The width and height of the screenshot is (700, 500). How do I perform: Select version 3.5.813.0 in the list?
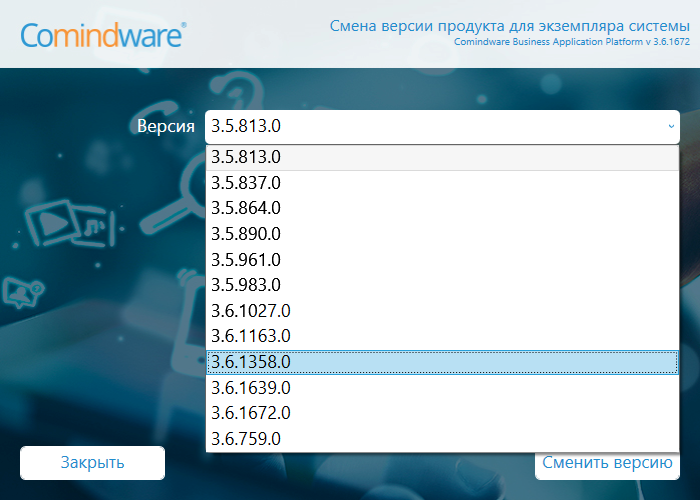(442, 158)
